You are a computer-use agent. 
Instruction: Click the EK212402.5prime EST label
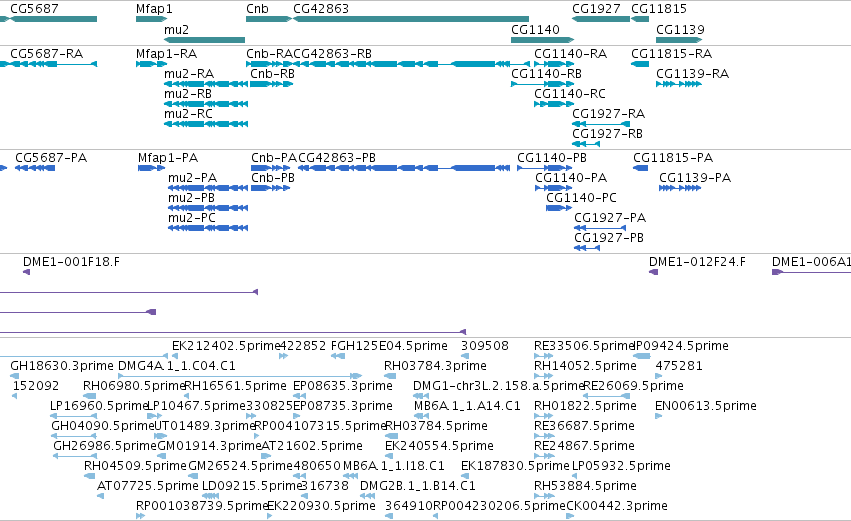click(226, 346)
